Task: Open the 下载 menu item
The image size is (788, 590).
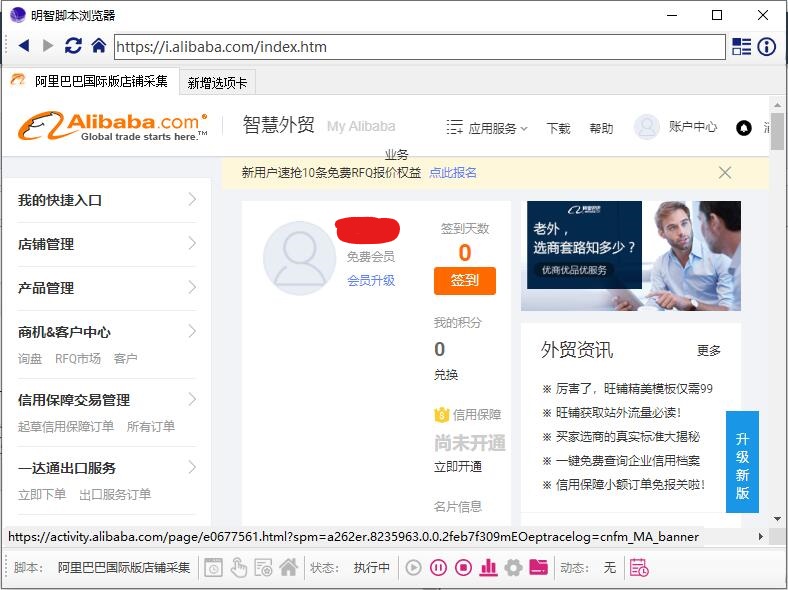Action: click(558, 129)
